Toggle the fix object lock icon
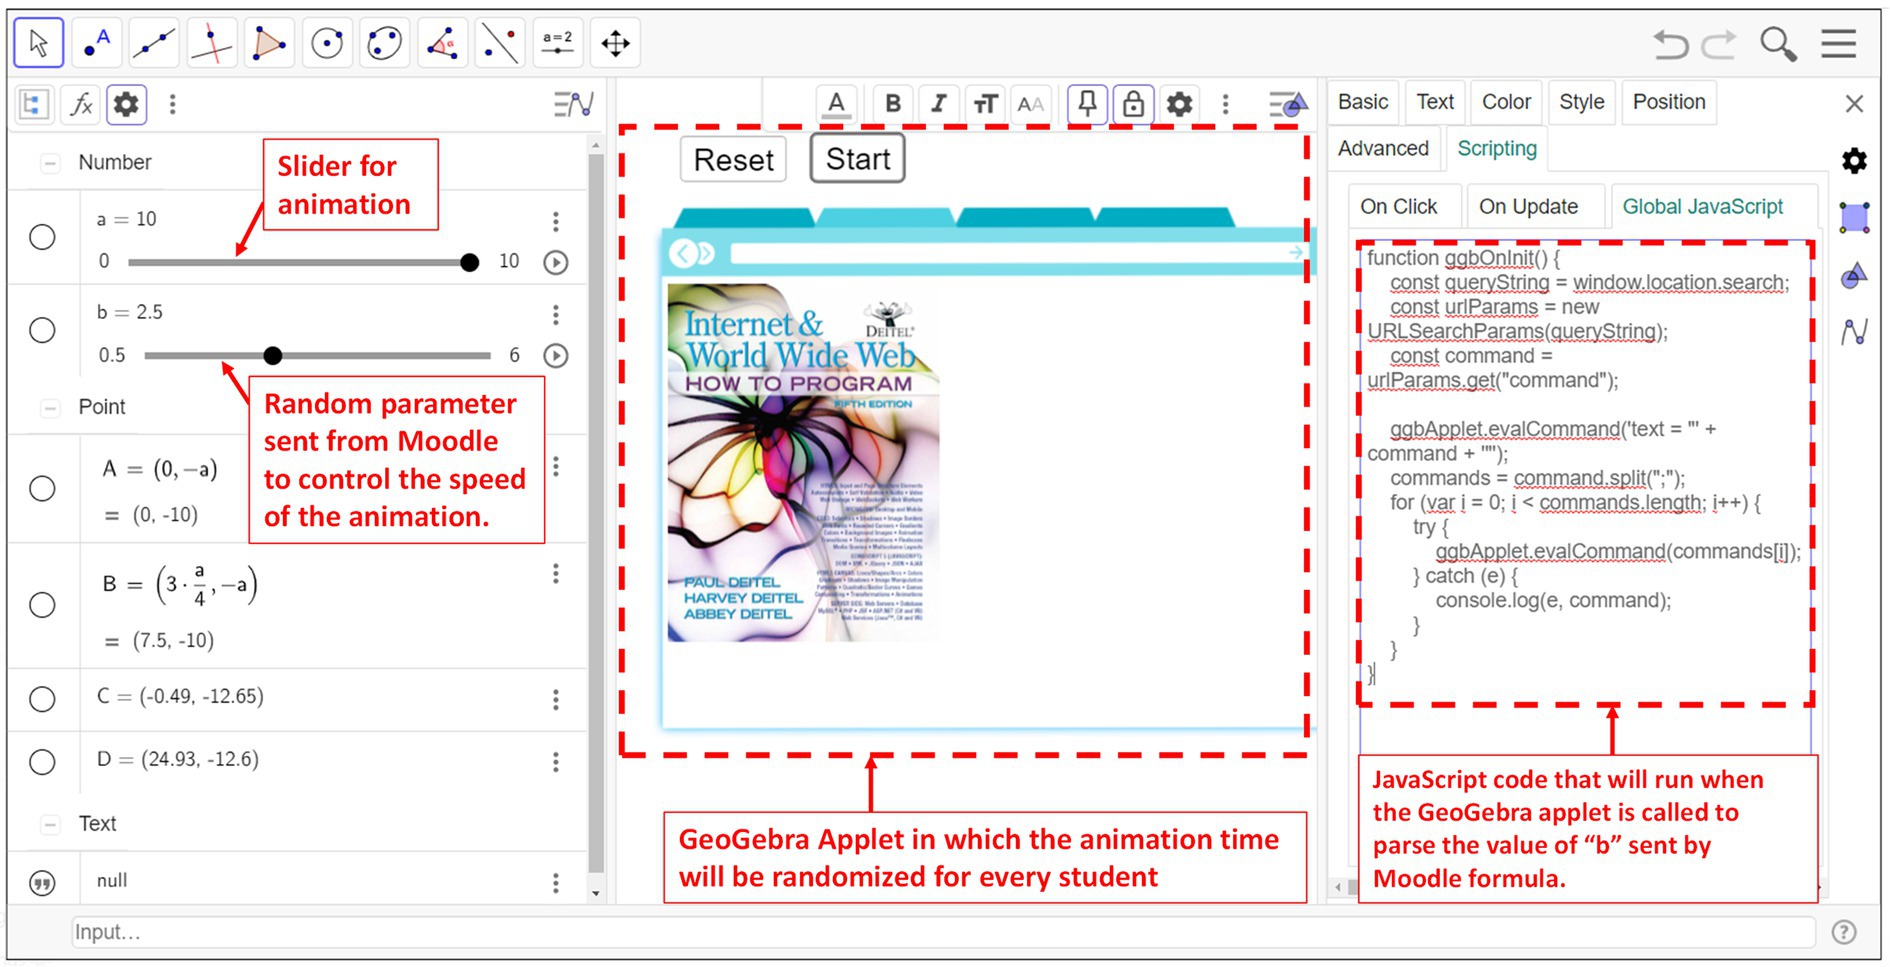1890x967 pixels. click(x=1133, y=103)
